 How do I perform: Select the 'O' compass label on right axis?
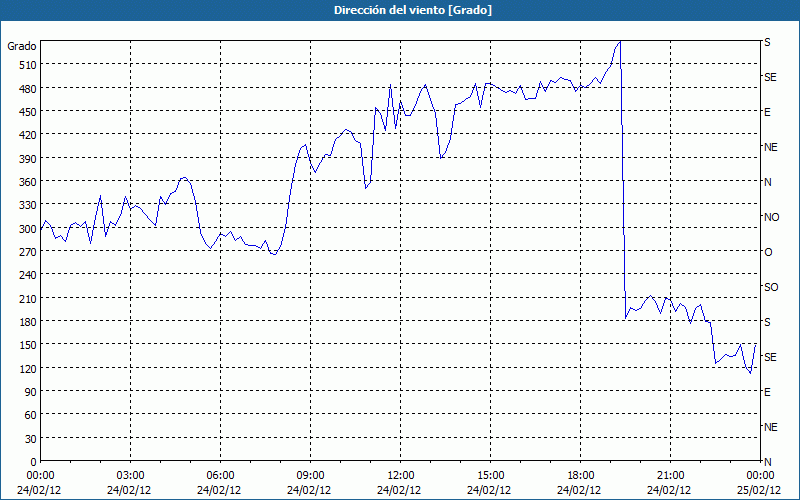click(768, 252)
